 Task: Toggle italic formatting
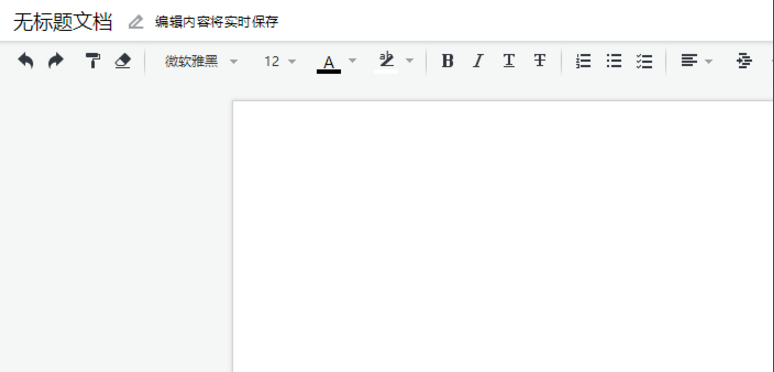click(x=477, y=61)
